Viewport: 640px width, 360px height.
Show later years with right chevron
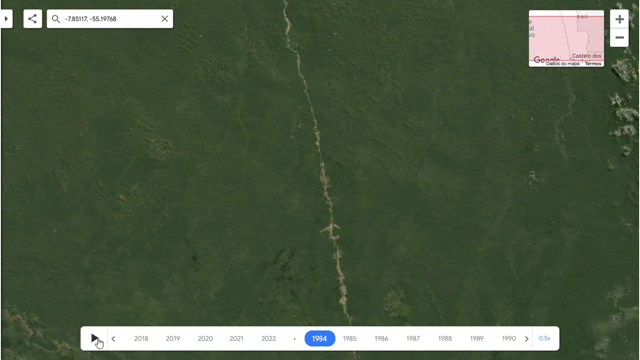[527, 338]
